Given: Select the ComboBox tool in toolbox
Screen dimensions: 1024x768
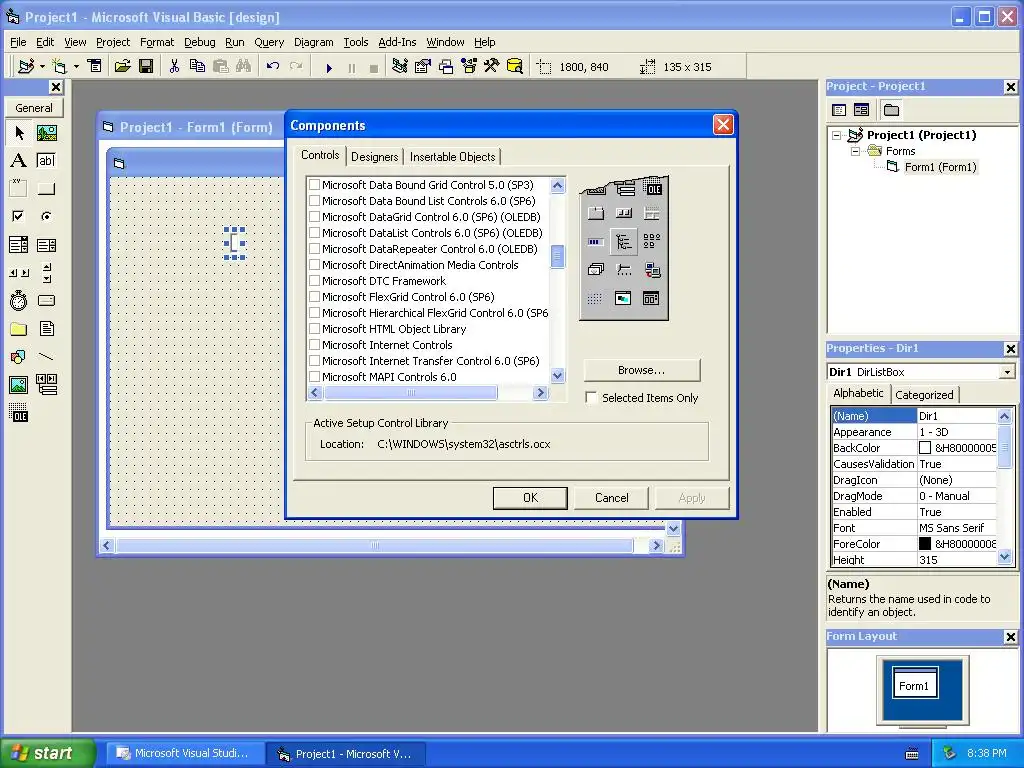Looking at the screenshot, I should coord(19,245).
